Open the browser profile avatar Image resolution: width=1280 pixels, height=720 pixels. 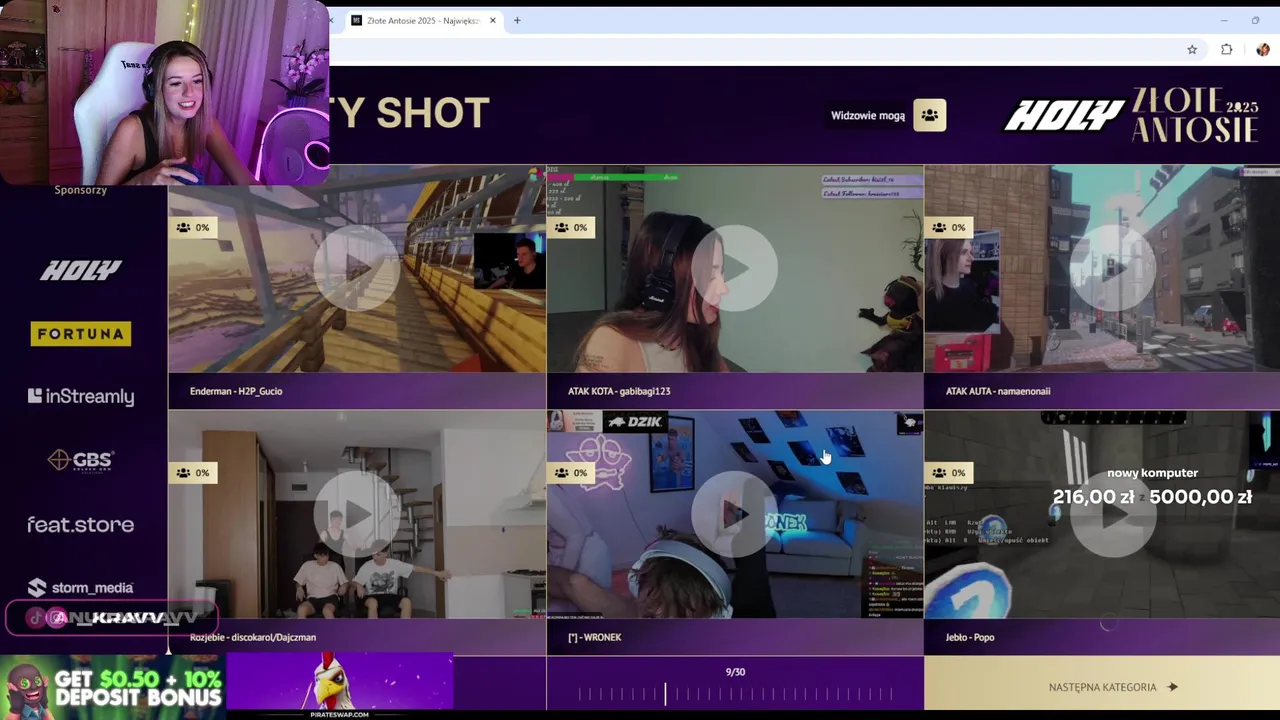click(x=1262, y=50)
